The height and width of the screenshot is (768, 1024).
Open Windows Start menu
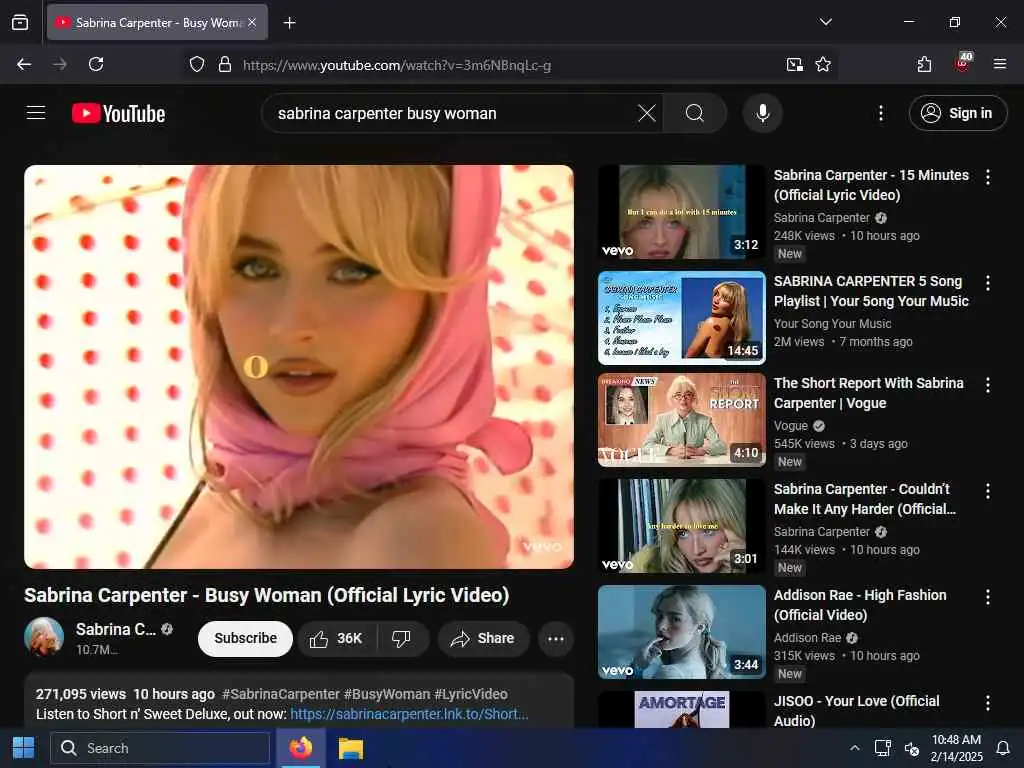[24, 748]
